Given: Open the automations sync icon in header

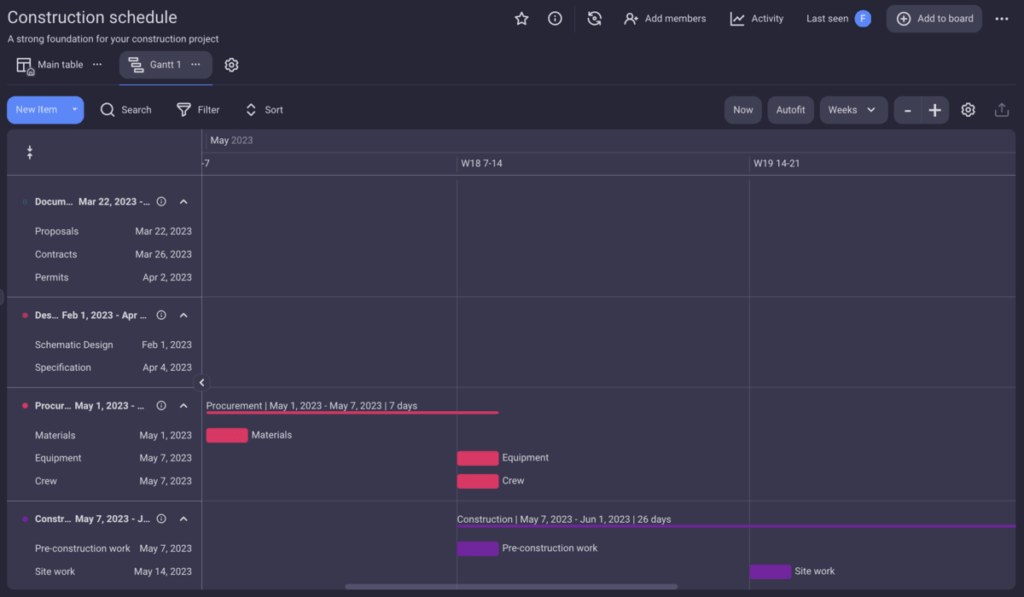Looking at the screenshot, I should tap(594, 19).
